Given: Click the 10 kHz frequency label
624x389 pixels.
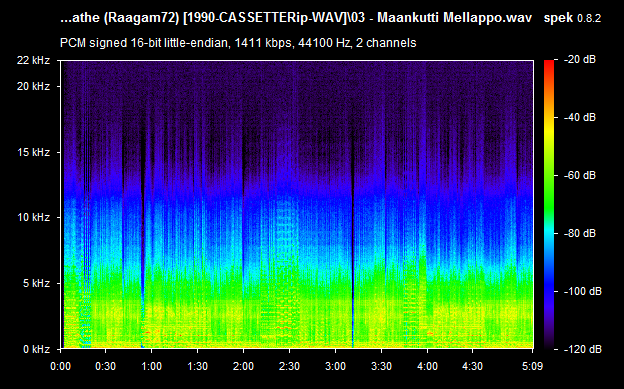Looking at the screenshot, I should [33, 217].
